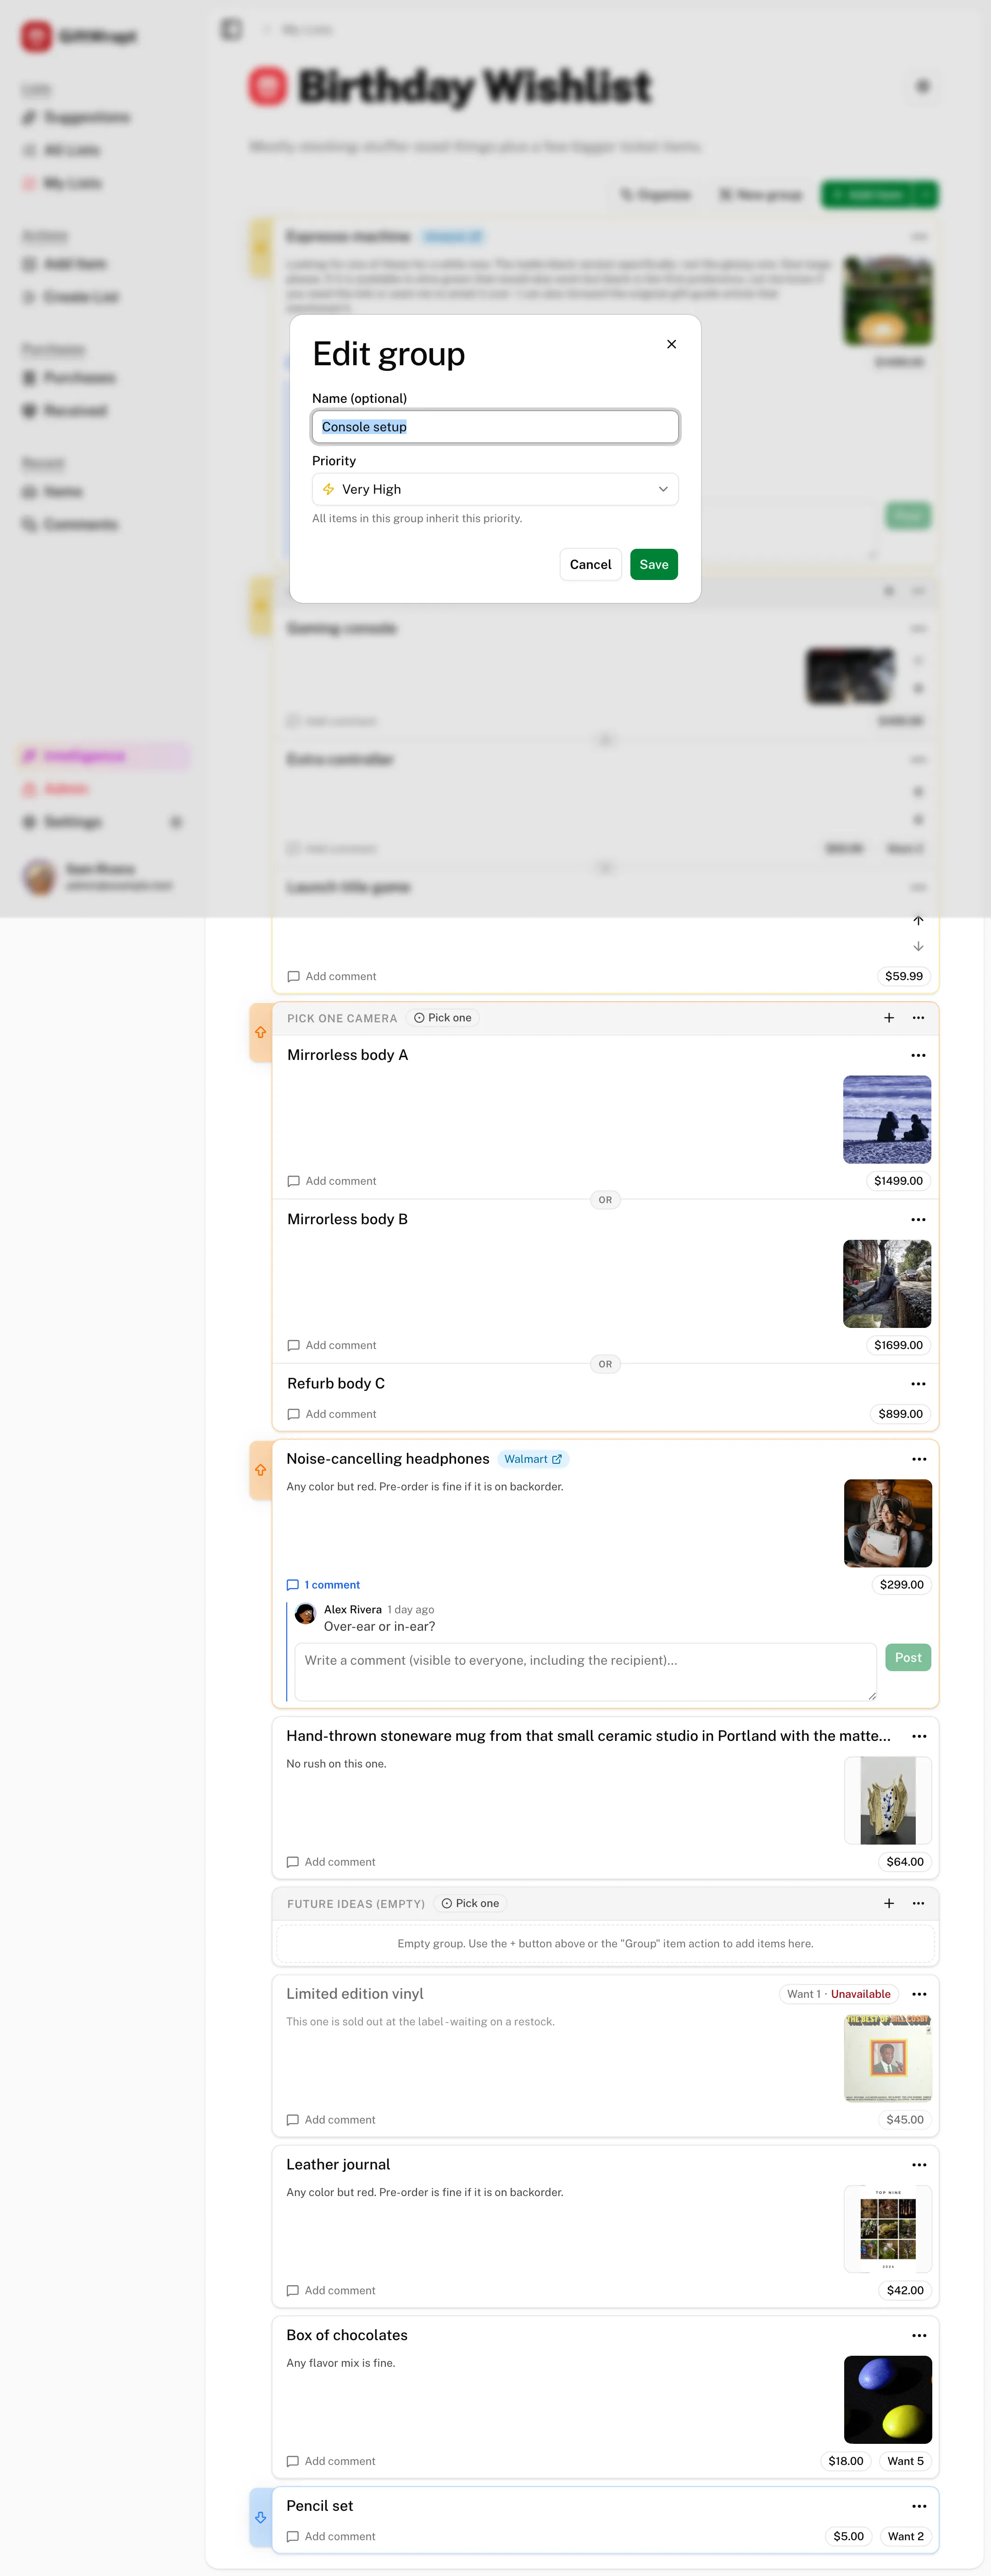Cancel the Edit group dialog

coord(590,564)
